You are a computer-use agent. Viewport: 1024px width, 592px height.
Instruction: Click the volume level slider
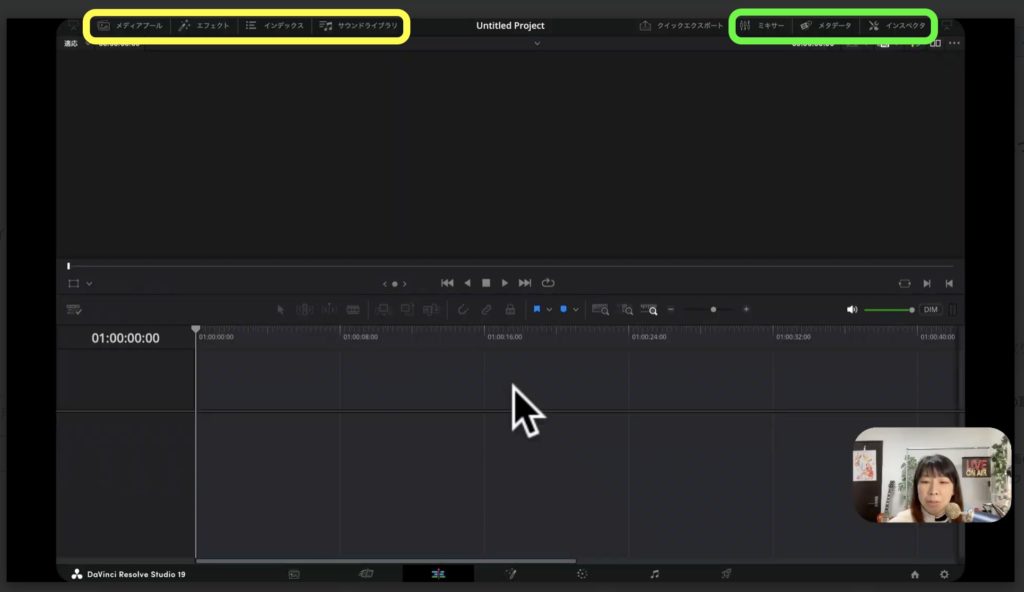click(888, 310)
